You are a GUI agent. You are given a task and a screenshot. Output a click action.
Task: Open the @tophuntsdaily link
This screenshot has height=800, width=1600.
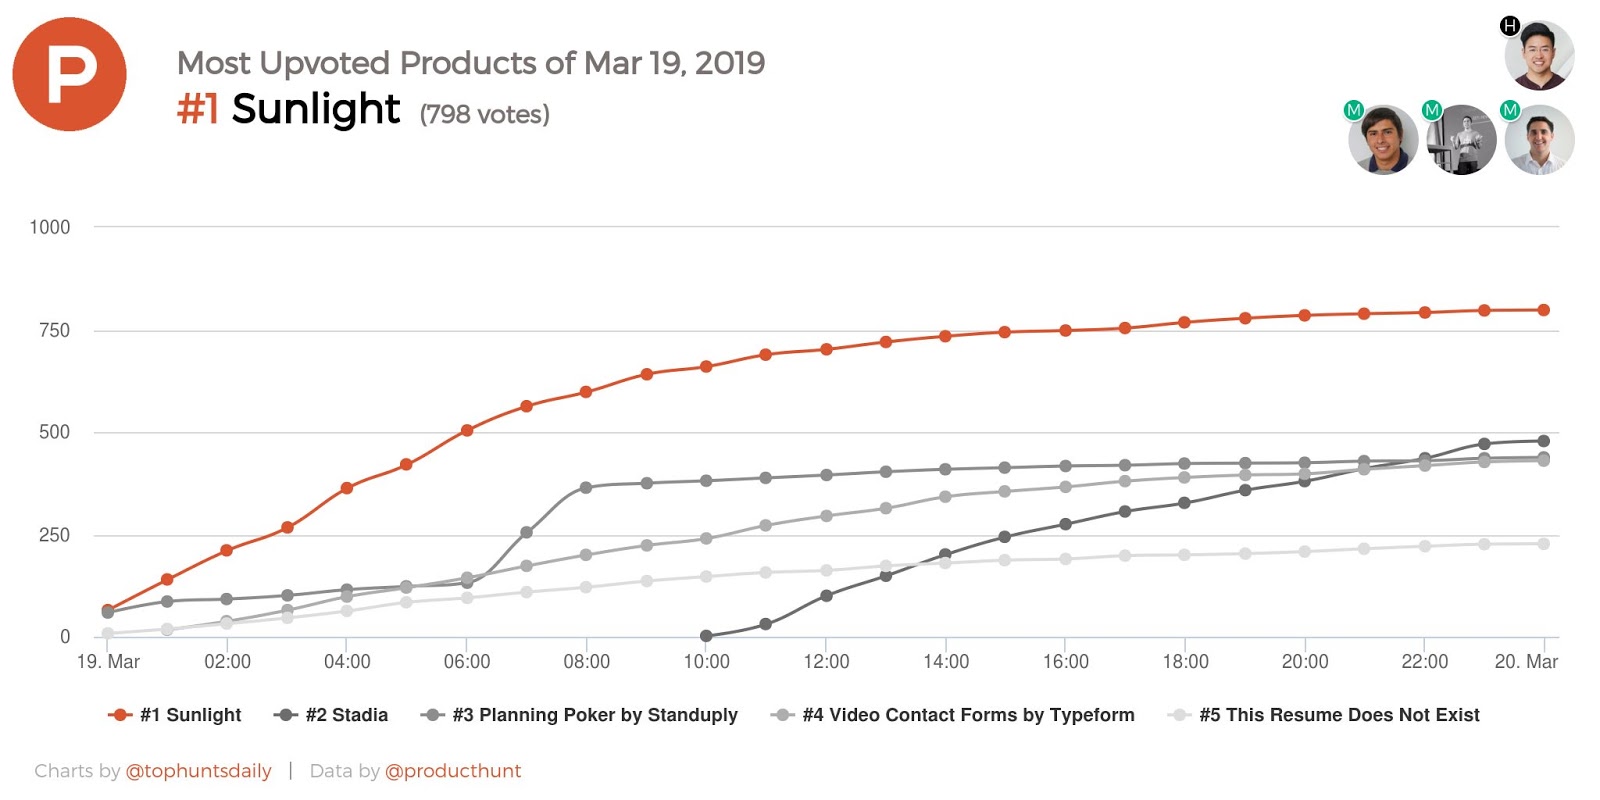point(198,771)
